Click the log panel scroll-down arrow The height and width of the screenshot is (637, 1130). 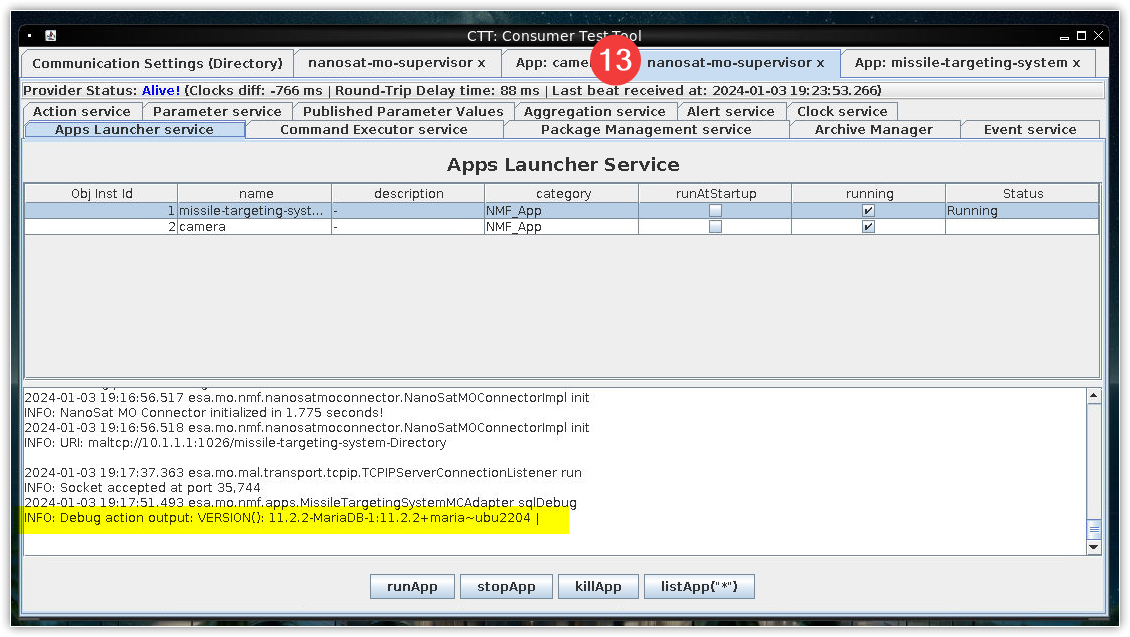1093,547
